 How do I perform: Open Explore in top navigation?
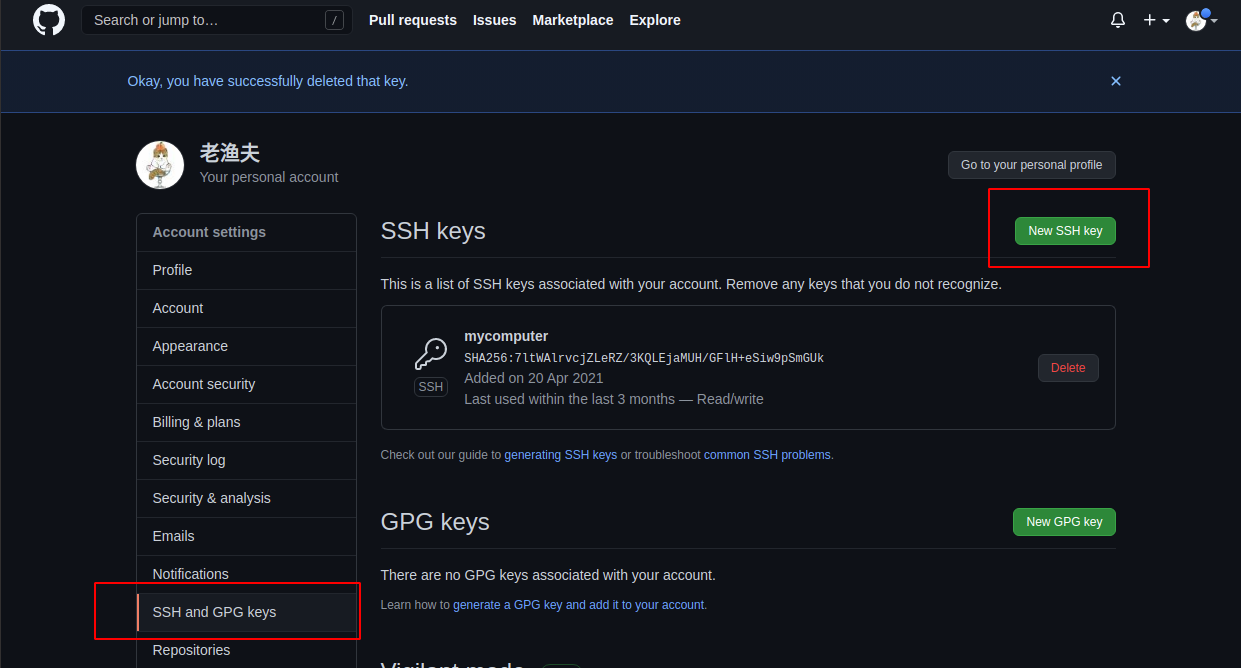[x=655, y=20]
